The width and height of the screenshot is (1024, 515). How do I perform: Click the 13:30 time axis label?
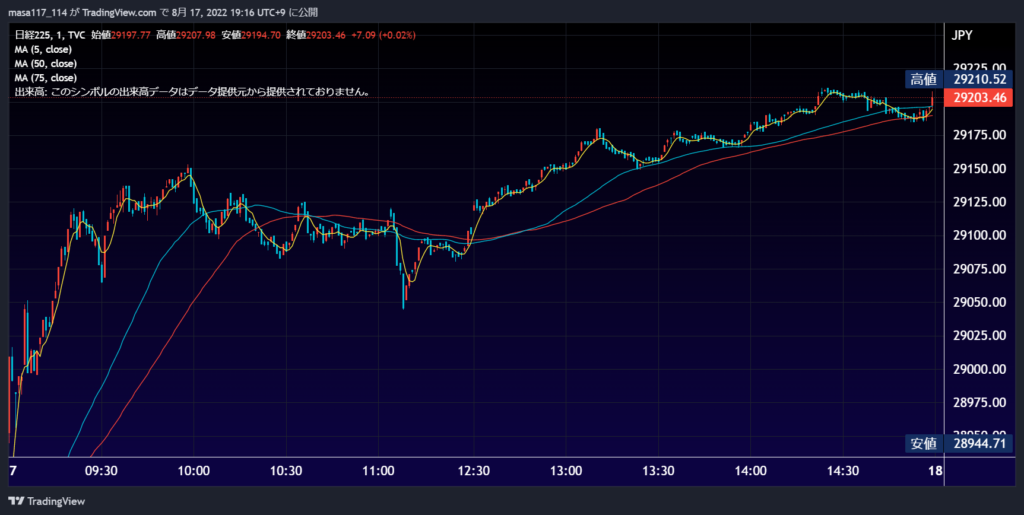click(x=658, y=471)
